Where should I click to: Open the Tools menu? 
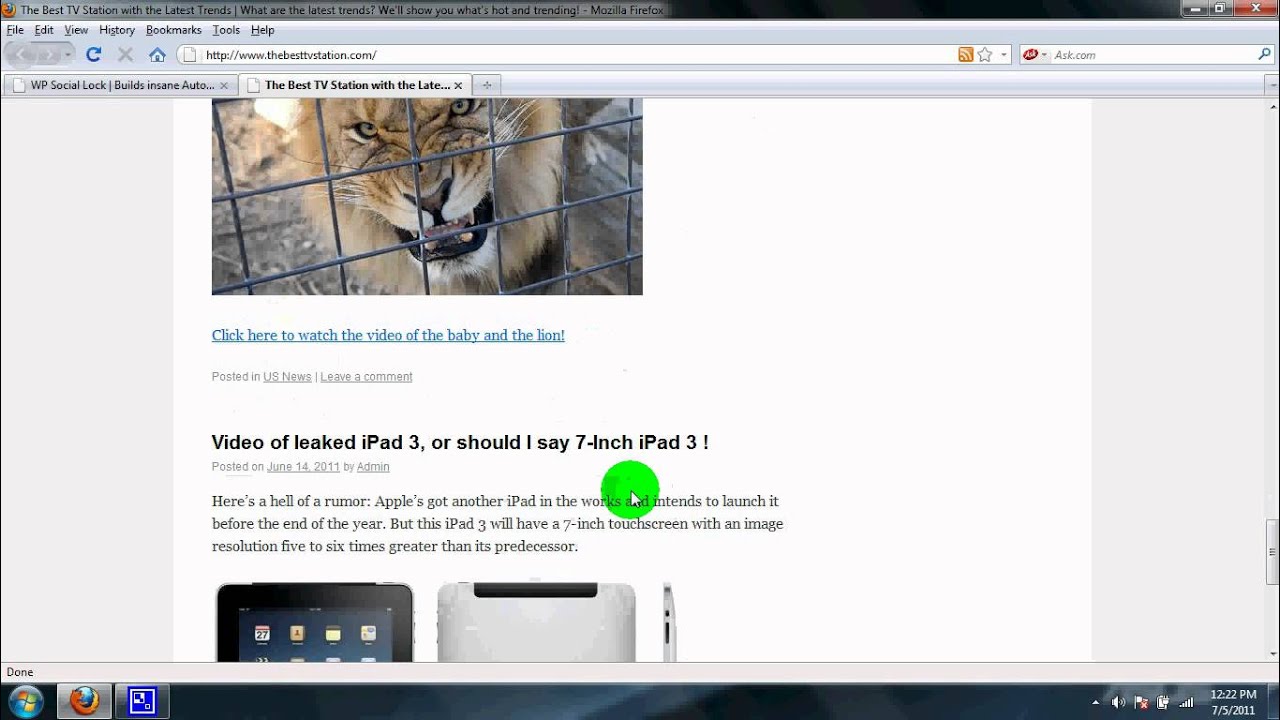click(x=226, y=30)
